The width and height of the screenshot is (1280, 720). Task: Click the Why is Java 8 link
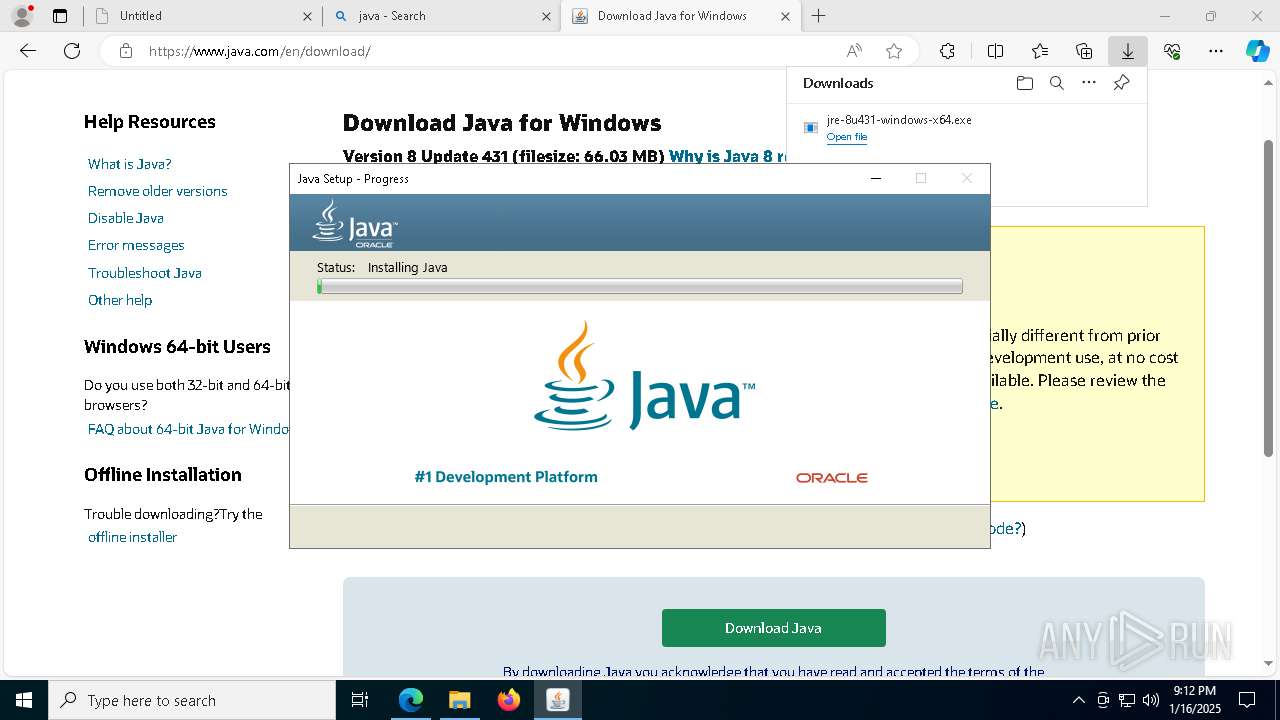728,156
